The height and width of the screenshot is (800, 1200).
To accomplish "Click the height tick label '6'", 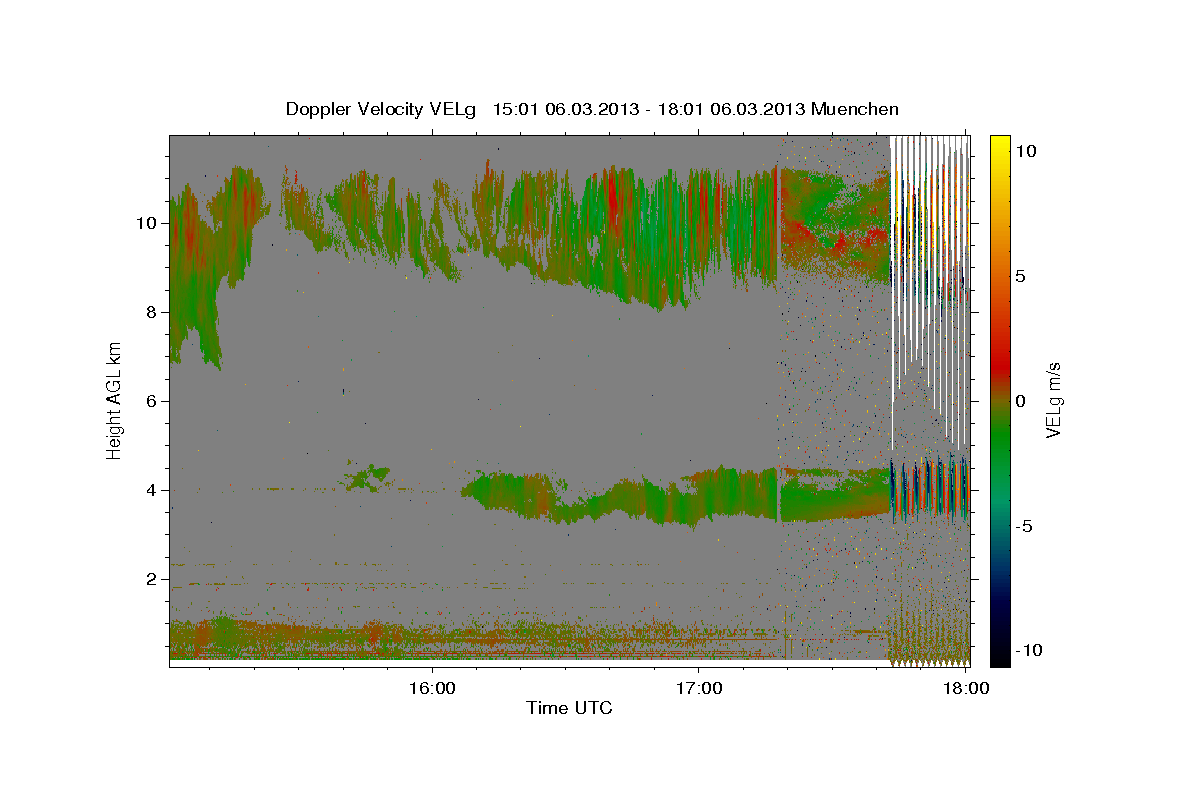I will pos(152,401).
